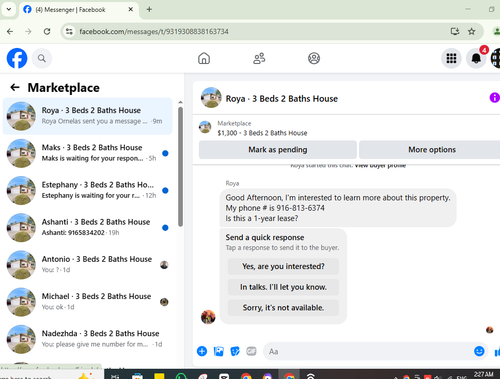This screenshot has height=379, width=500.
Task: Open the Notifications bell icon
Action: tap(476, 58)
